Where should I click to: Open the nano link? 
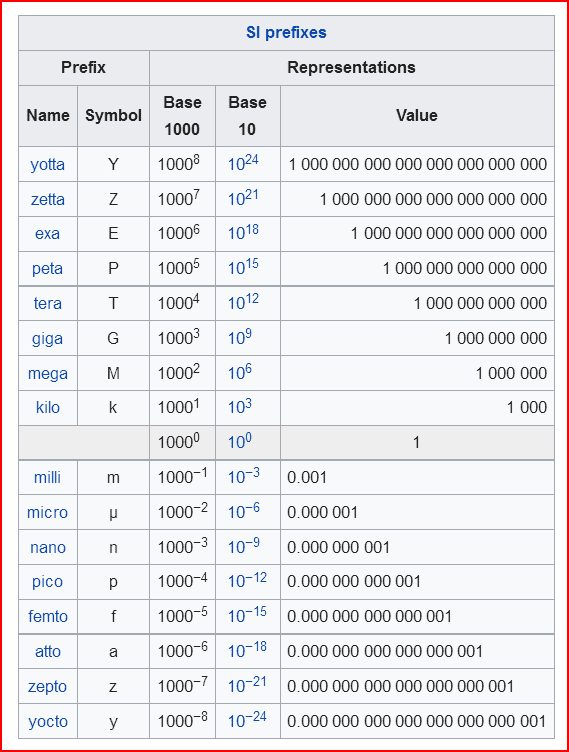47,547
